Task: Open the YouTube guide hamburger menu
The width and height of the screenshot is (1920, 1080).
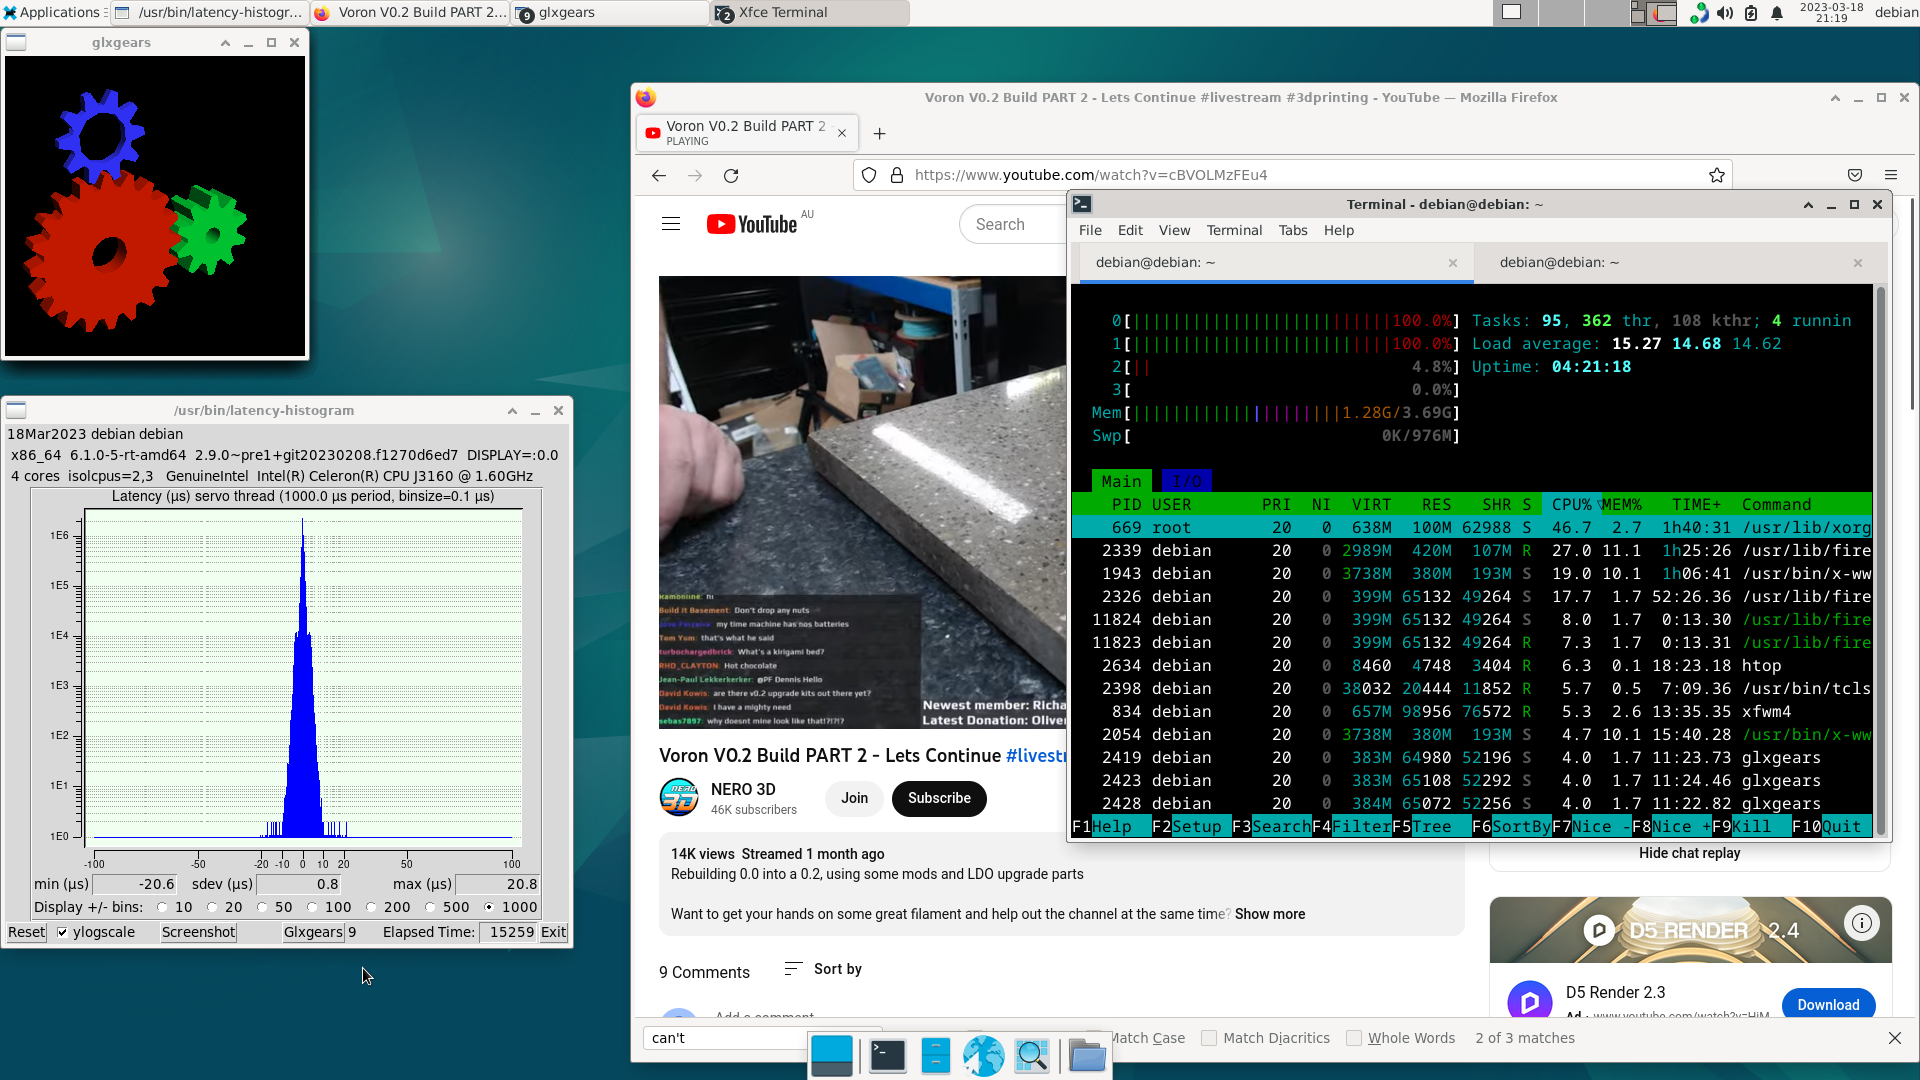Action: (671, 224)
